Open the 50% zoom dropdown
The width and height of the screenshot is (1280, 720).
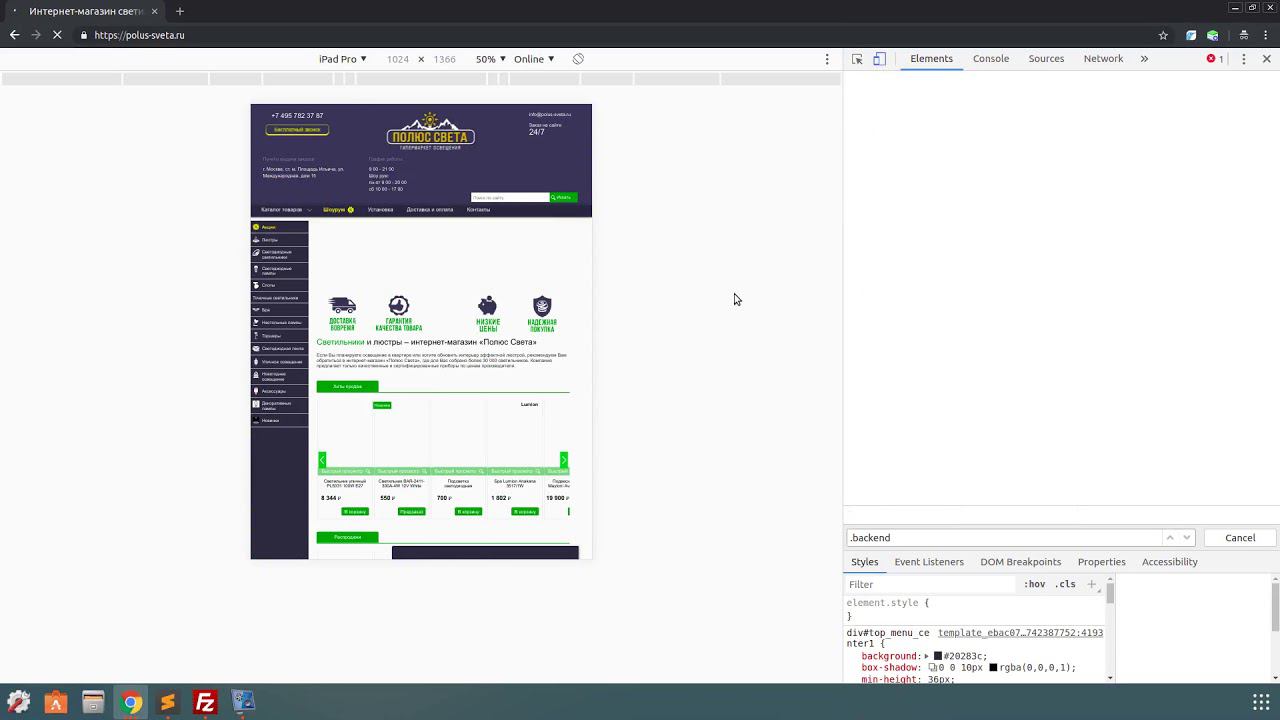point(490,59)
